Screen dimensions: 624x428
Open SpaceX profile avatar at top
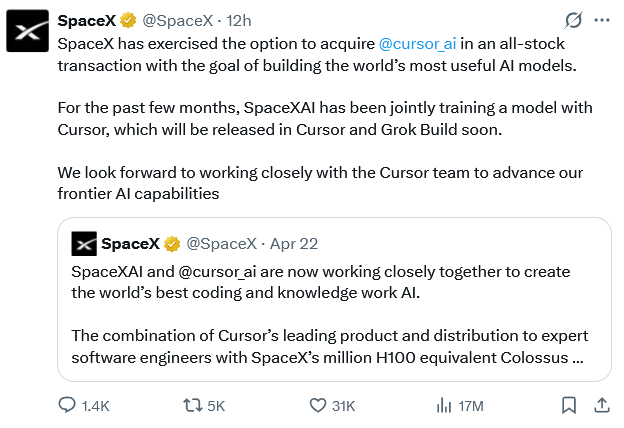tap(27, 31)
